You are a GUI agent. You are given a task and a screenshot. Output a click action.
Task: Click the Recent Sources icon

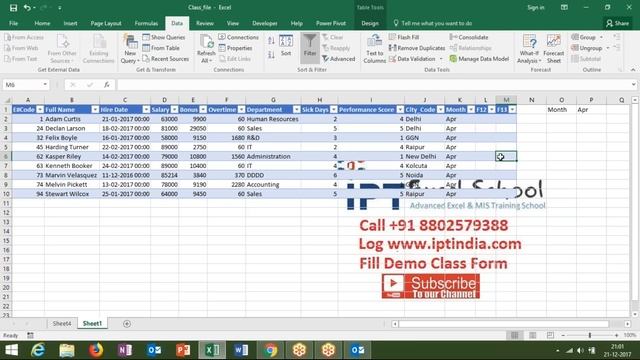click(x=146, y=59)
